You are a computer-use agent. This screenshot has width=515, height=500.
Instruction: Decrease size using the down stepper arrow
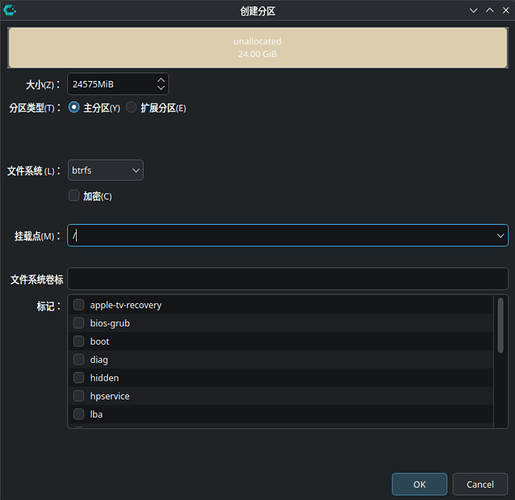[x=161, y=88]
